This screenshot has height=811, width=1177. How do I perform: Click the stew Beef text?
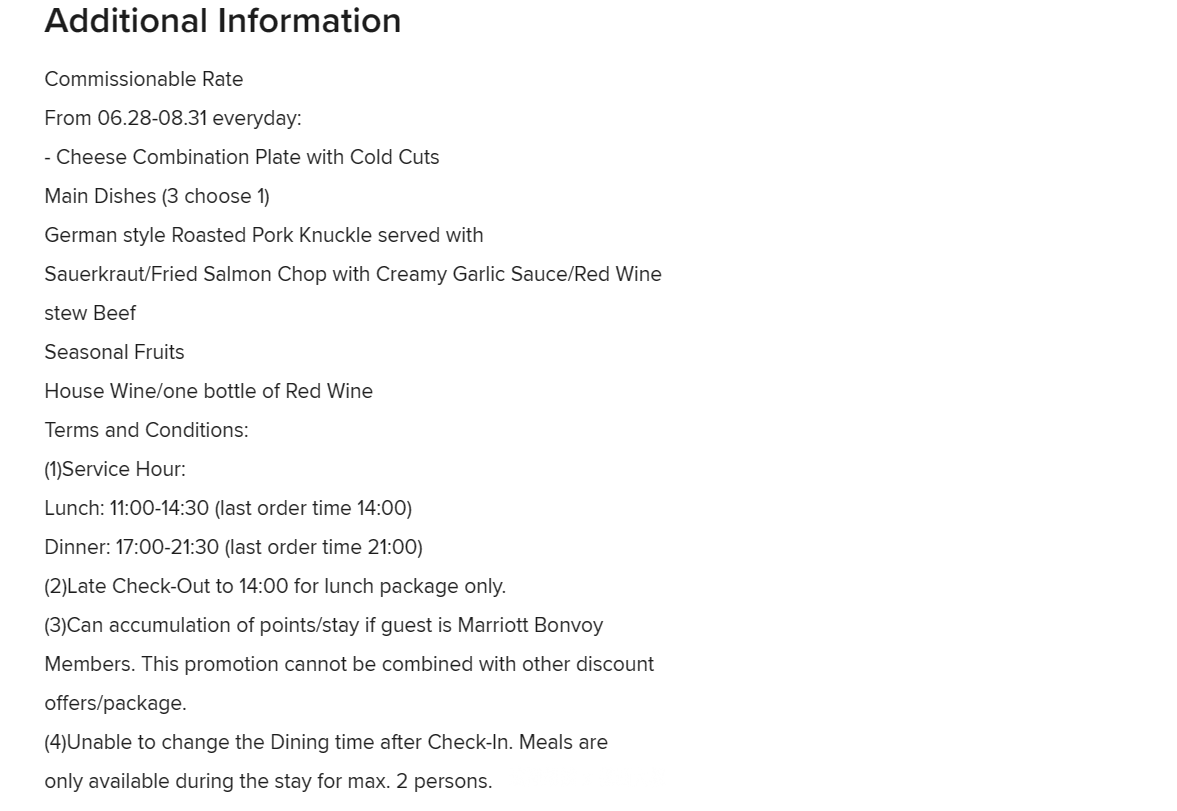tap(90, 313)
